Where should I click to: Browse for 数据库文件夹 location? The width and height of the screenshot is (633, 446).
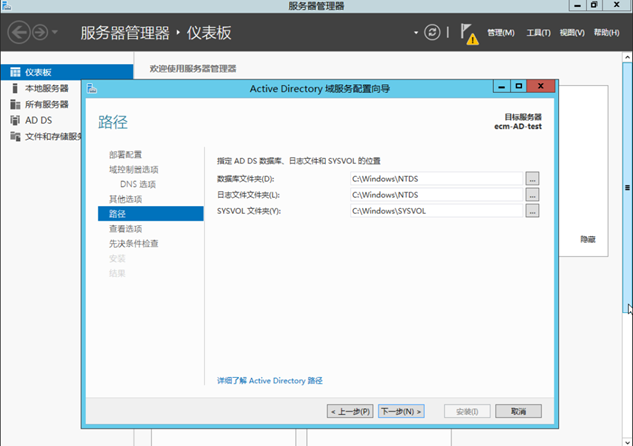coord(532,178)
